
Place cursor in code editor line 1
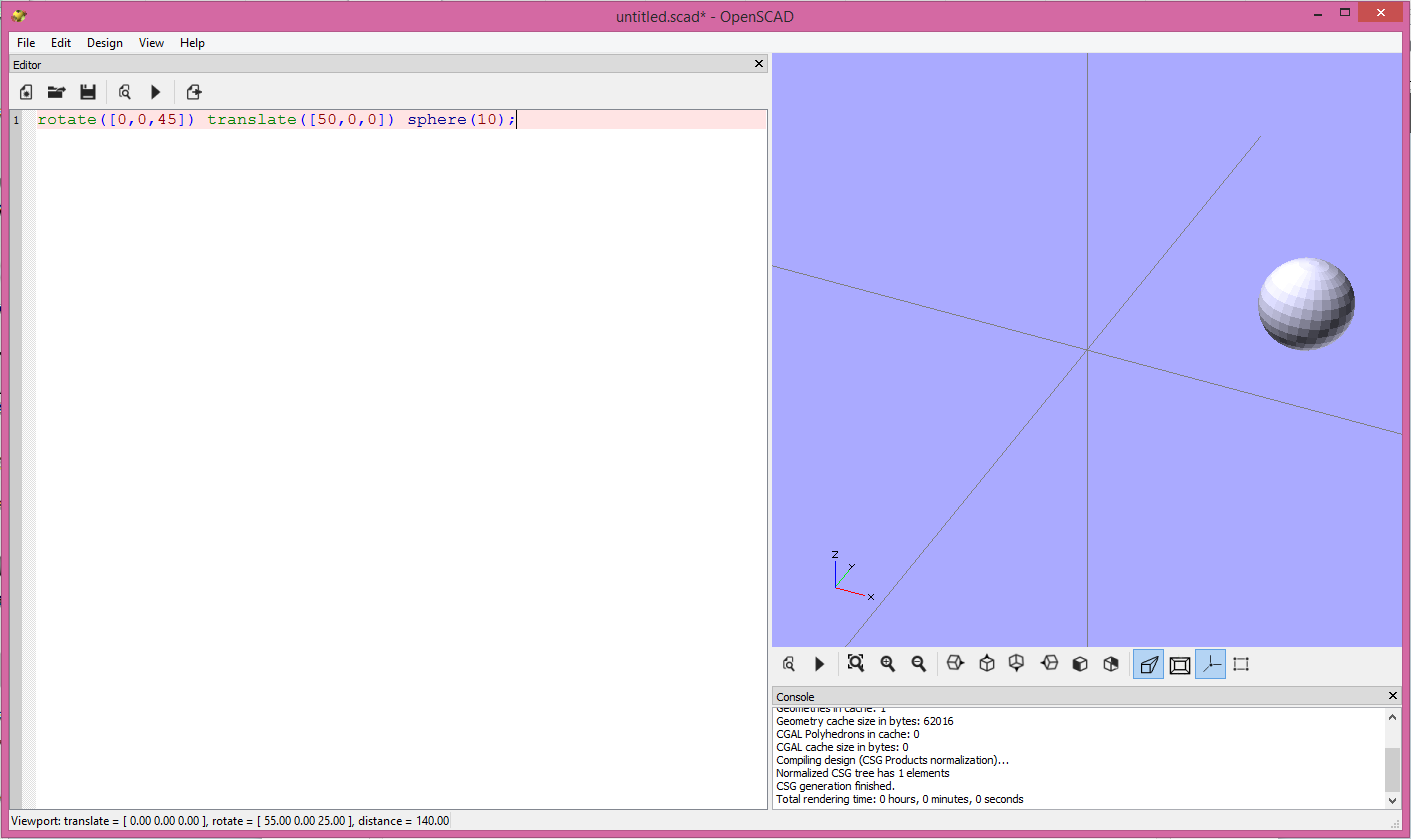coord(300,119)
